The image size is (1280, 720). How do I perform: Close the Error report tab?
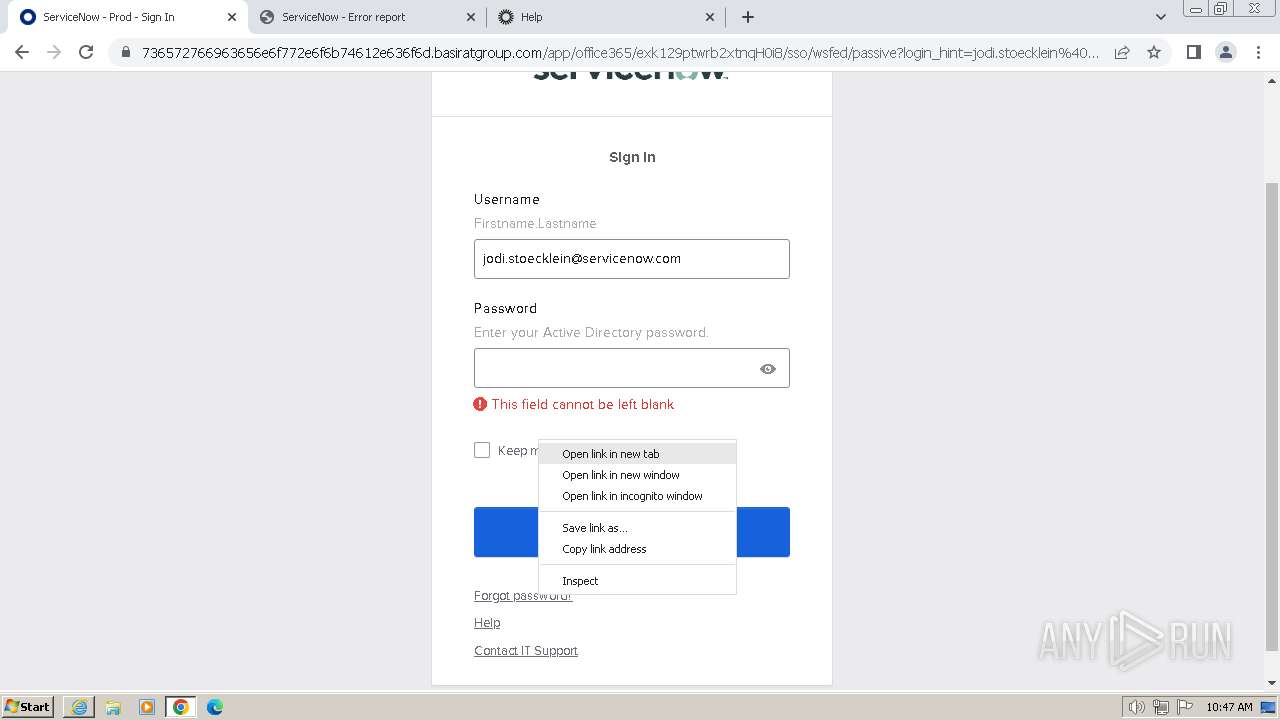point(472,17)
